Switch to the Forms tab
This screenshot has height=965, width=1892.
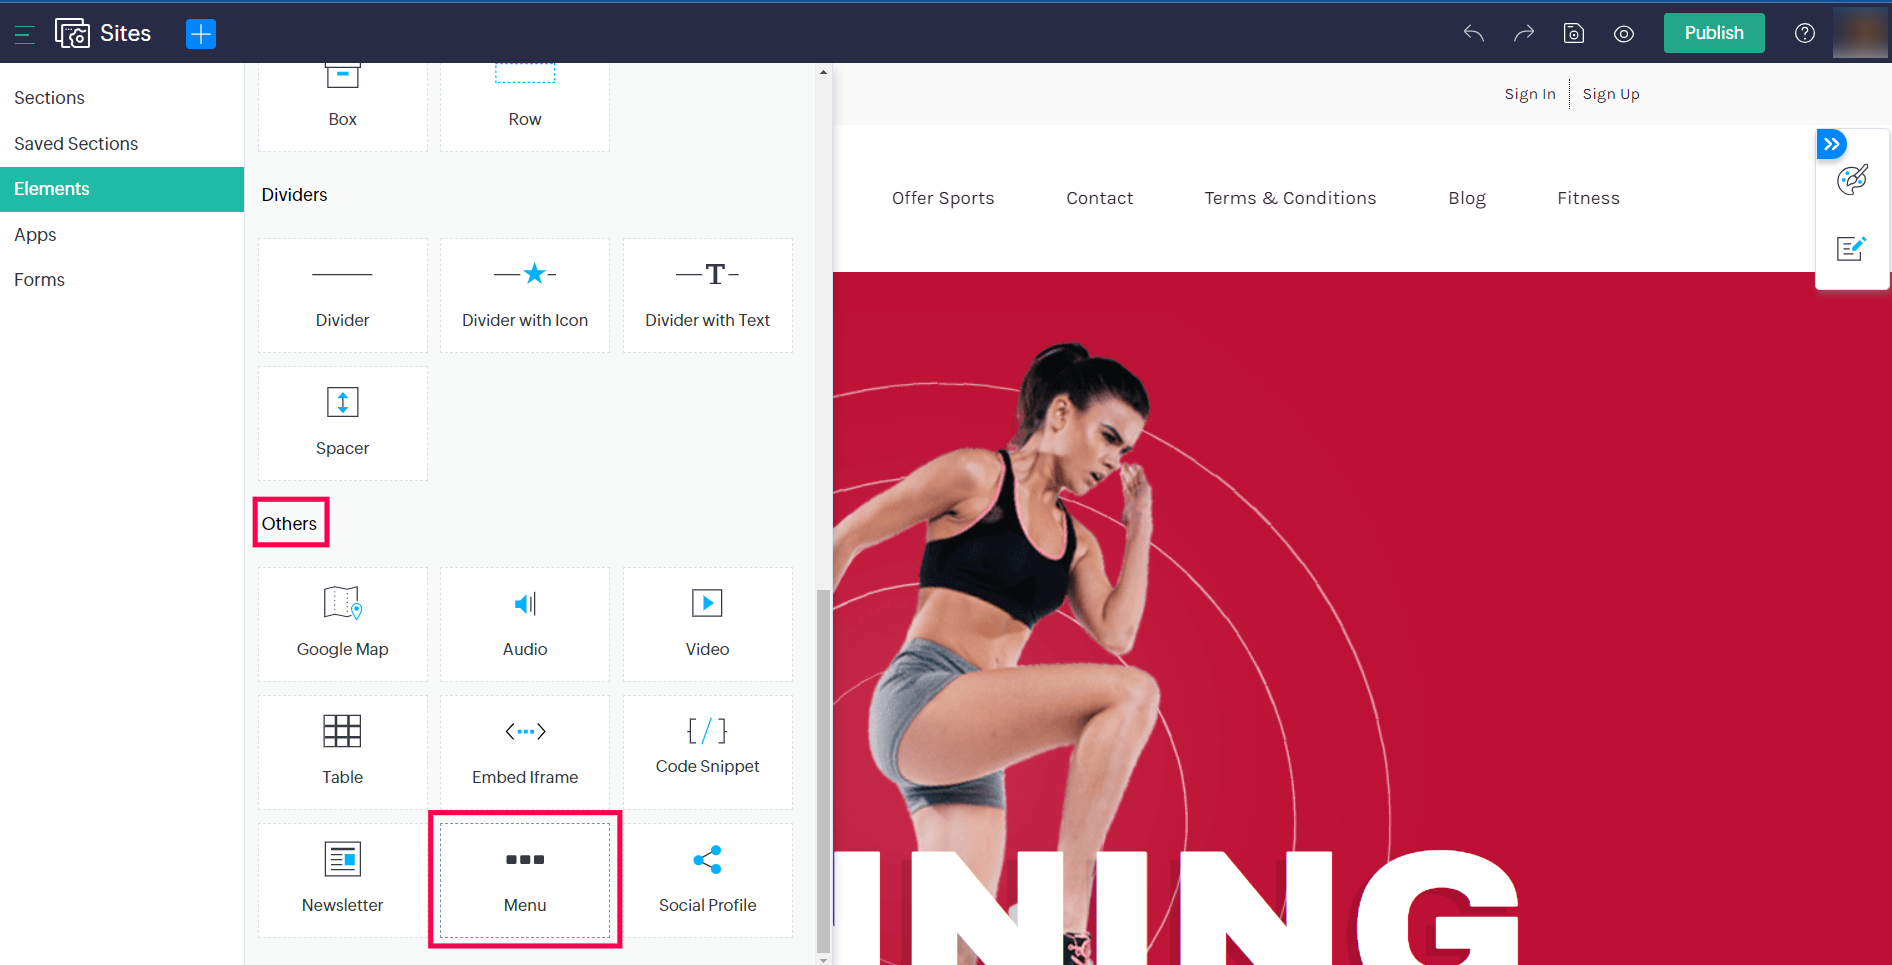(x=122, y=280)
